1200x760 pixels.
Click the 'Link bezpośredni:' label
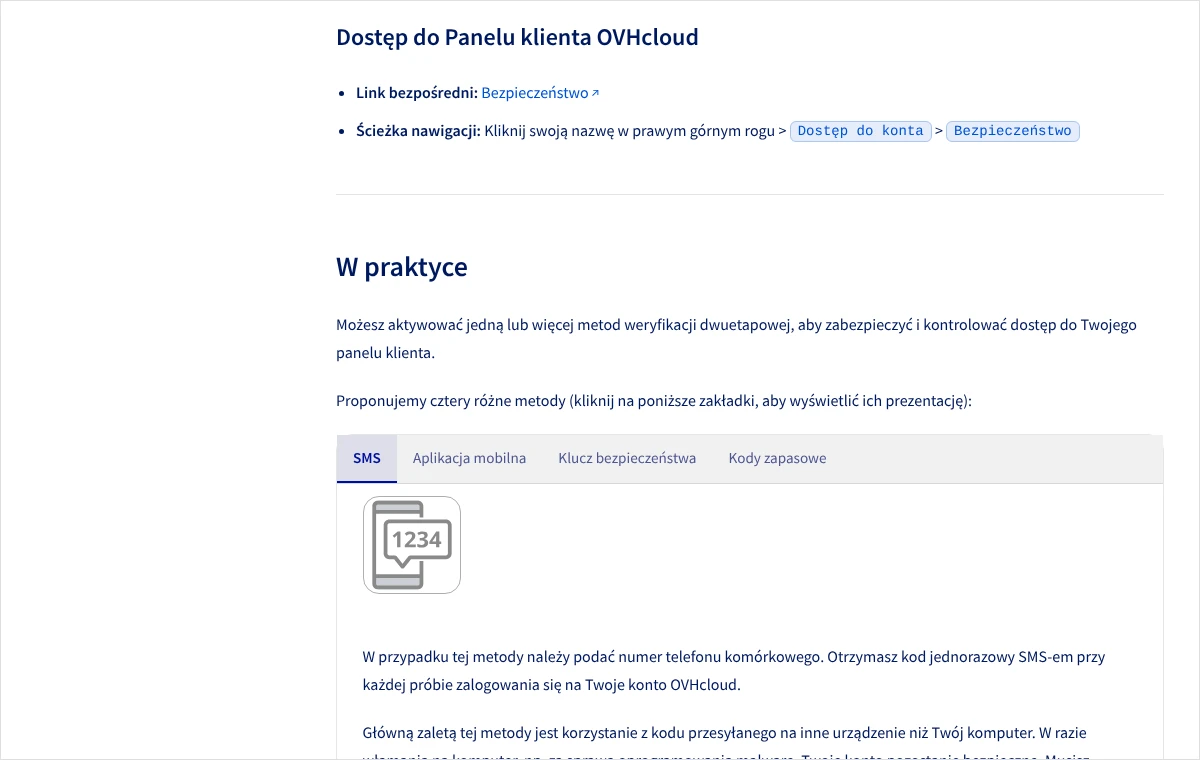(x=417, y=93)
